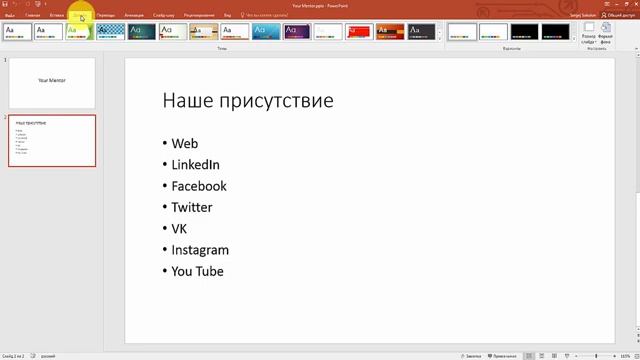The width and height of the screenshot is (640, 360).
Task: Open the ribbon display options icon
Action: [607, 4]
